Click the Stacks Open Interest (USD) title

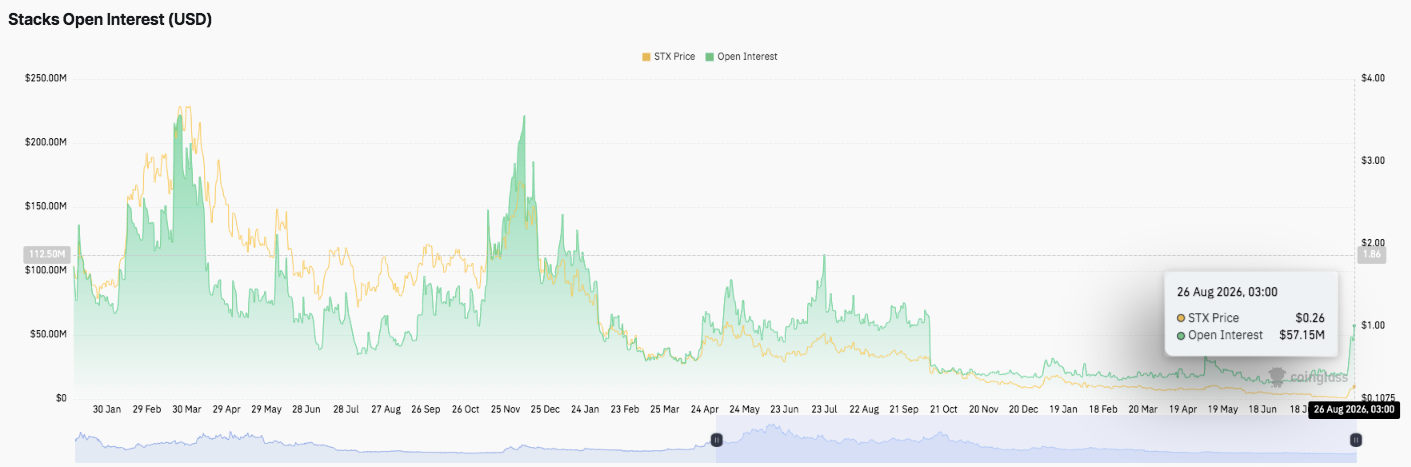click(110, 19)
